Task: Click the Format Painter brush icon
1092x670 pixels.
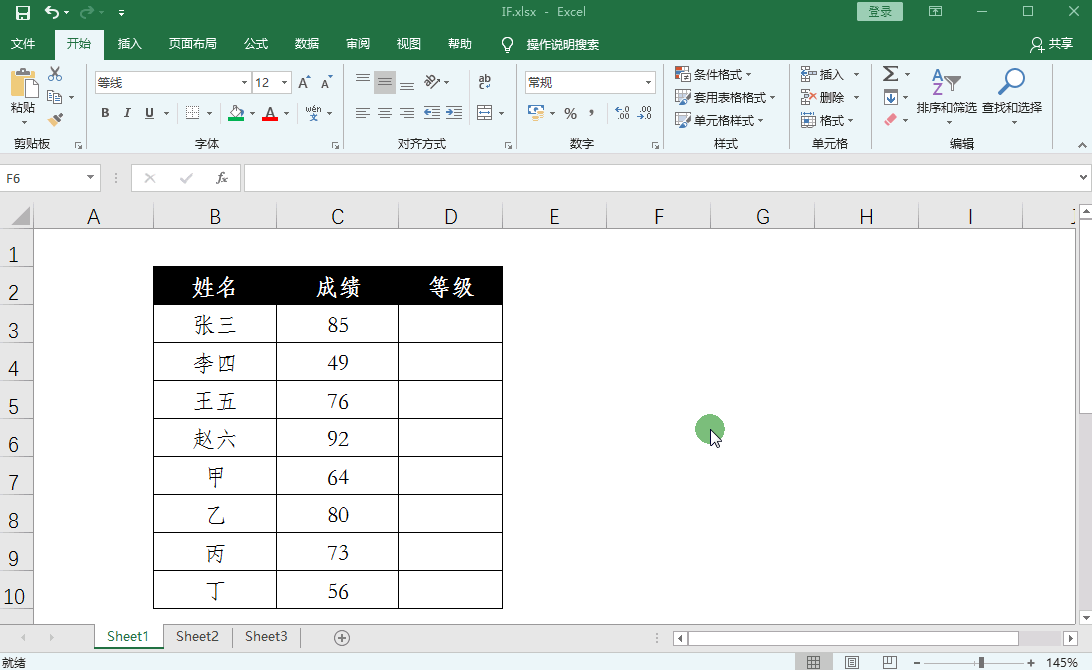Action: coord(55,120)
